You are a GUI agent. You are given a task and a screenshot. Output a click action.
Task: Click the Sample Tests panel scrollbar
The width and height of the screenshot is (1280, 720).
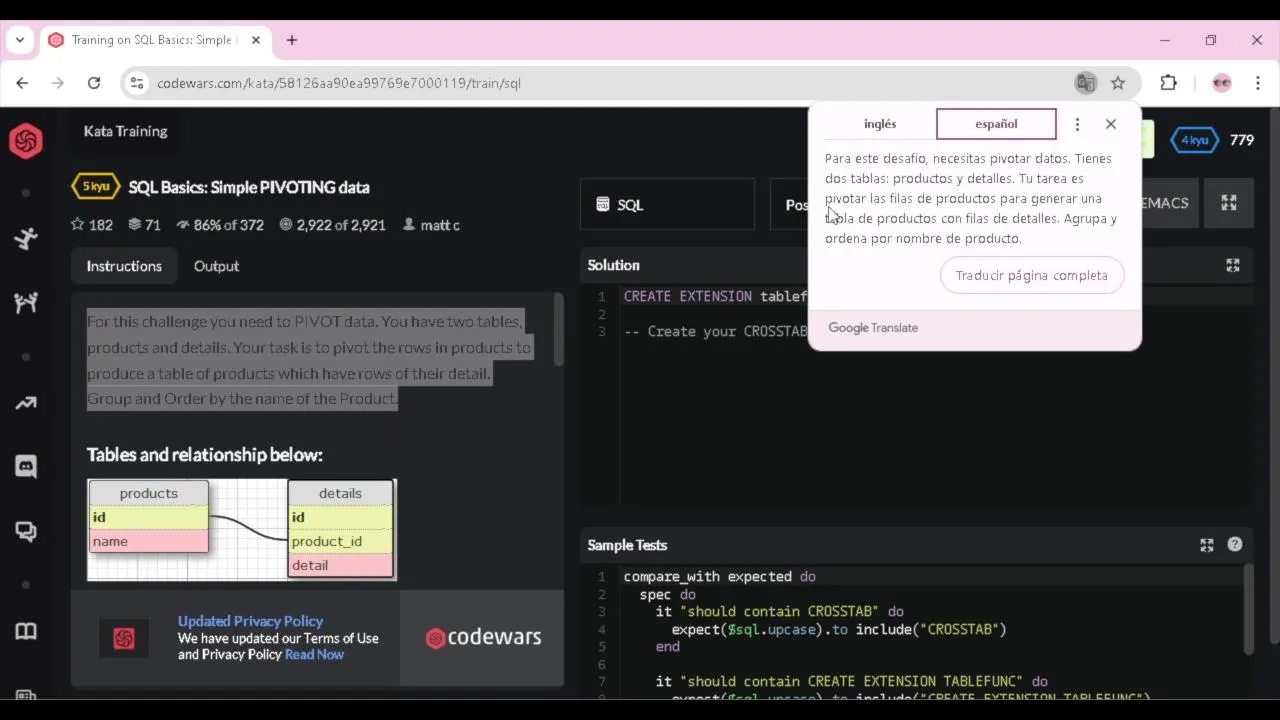coord(1248,608)
